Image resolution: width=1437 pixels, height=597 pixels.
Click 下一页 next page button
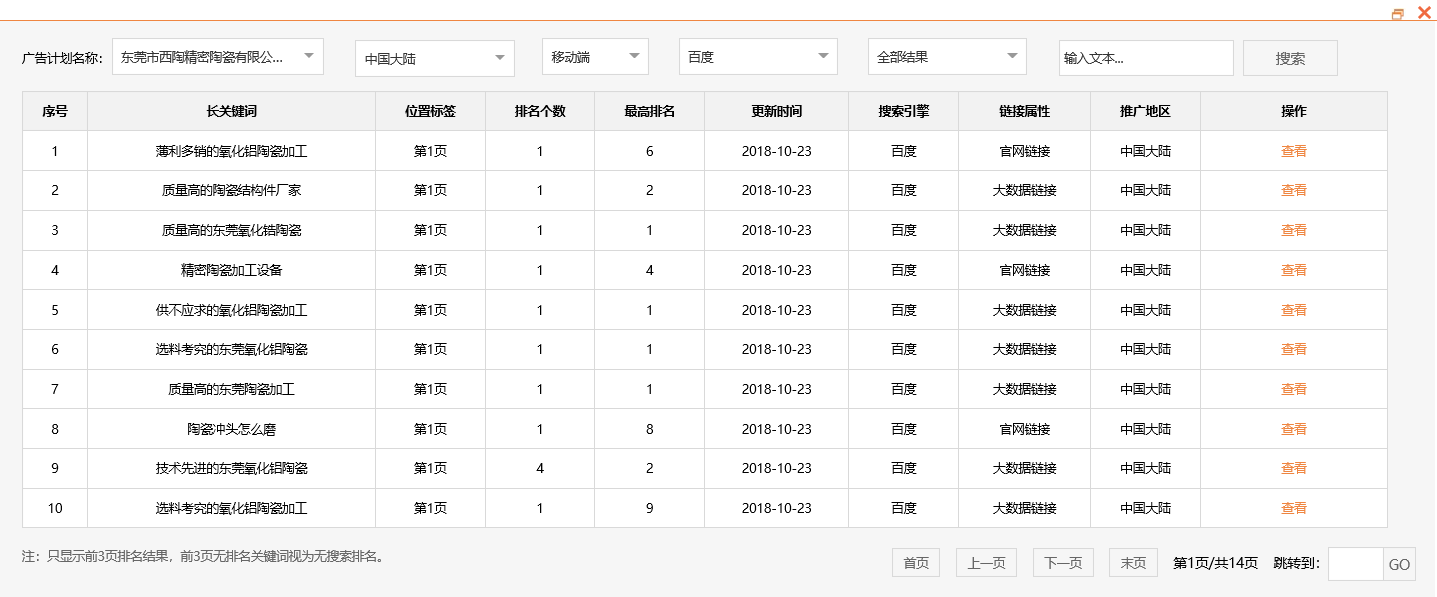[x=1062, y=562]
